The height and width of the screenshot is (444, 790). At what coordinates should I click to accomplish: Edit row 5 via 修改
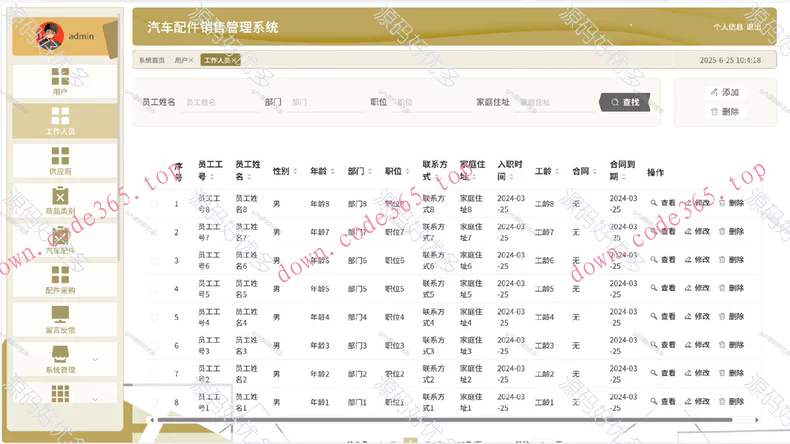(697, 316)
